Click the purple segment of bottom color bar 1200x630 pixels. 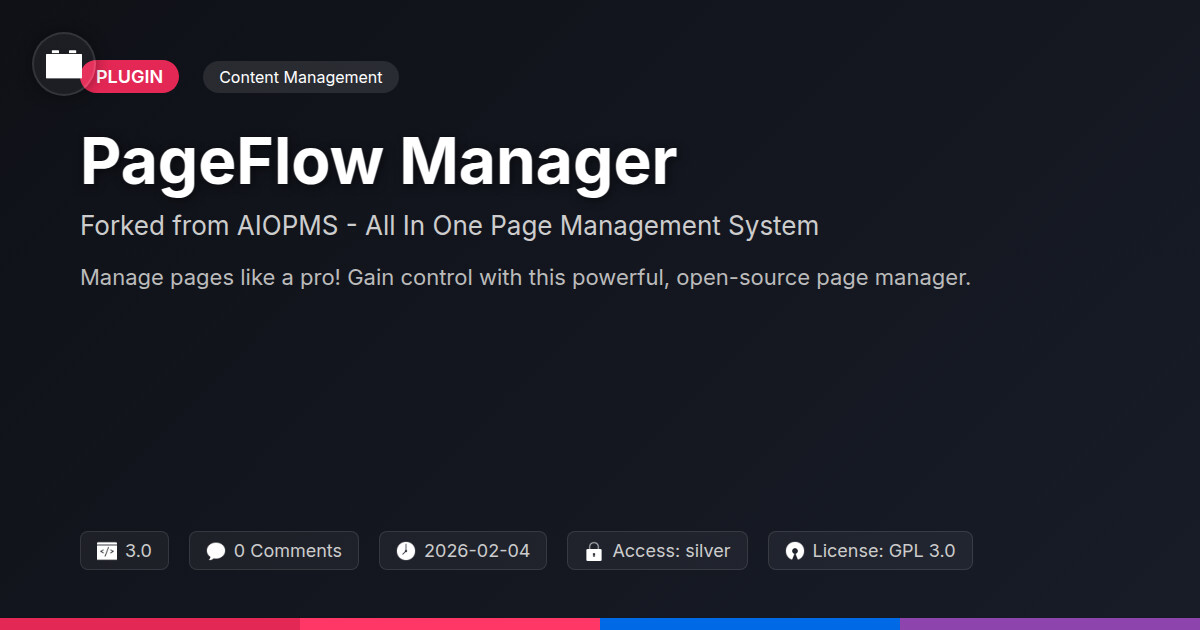[x=1050, y=624]
